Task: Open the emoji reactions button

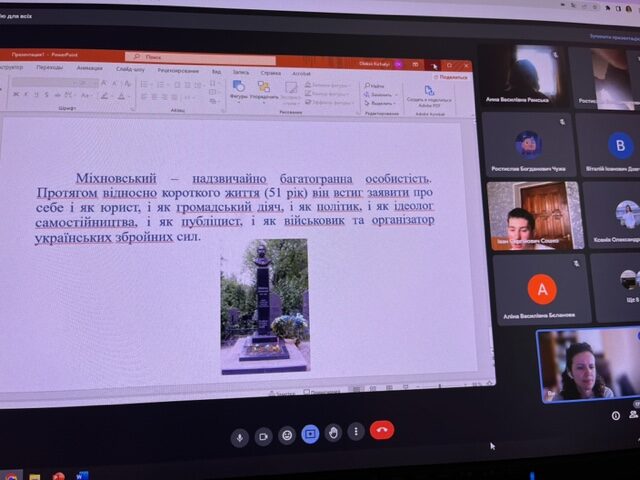Action: (x=287, y=435)
